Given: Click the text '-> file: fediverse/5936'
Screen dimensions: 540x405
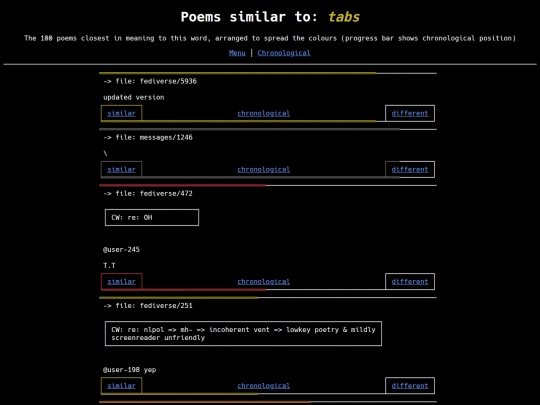Looking at the screenshot, I should tap(150, 81).
